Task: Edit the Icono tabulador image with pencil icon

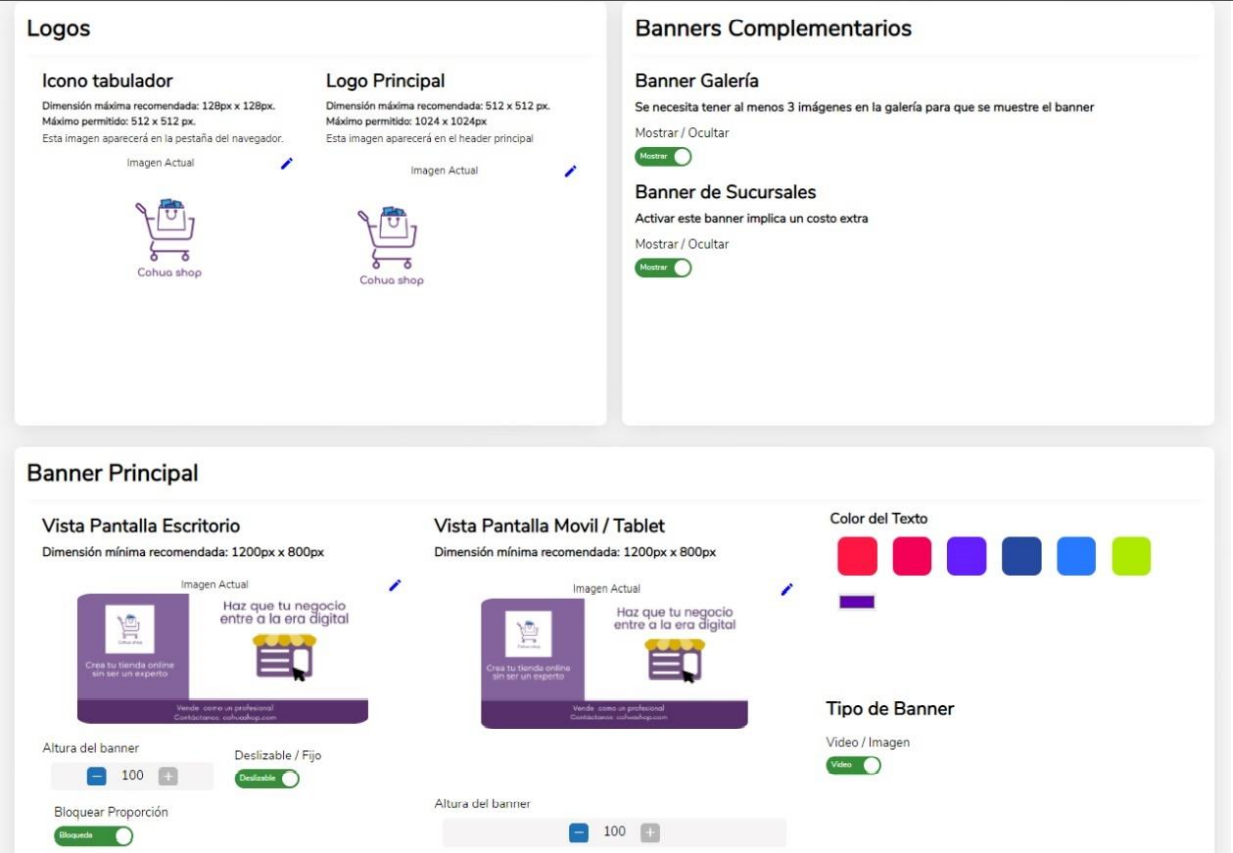Action: [x=287, y=164]
